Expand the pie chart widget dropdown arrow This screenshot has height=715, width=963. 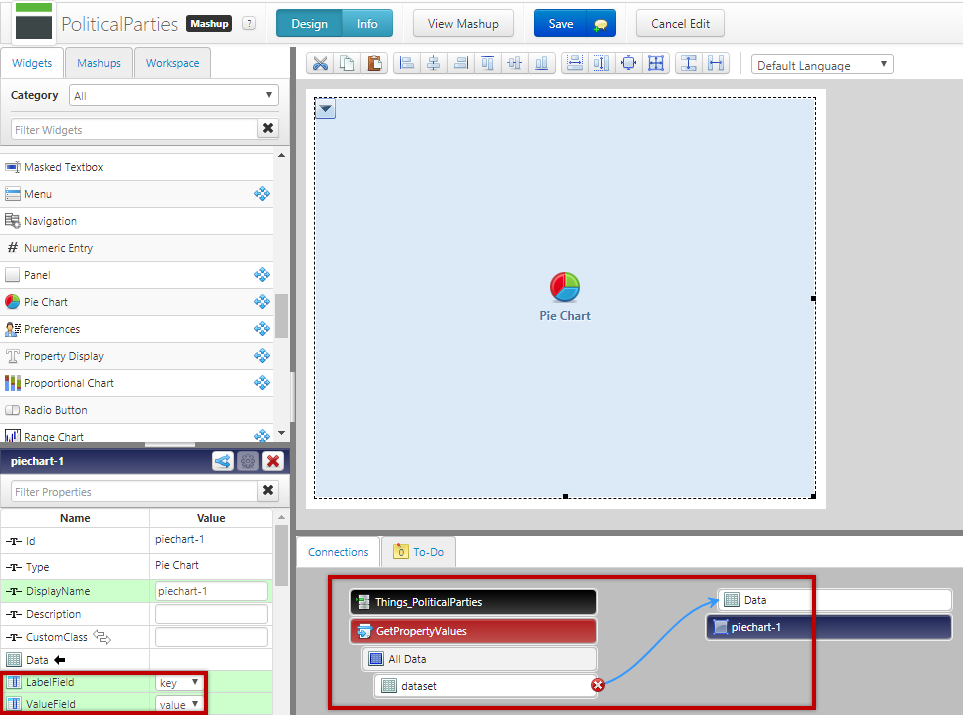click(x=326, y=109)
